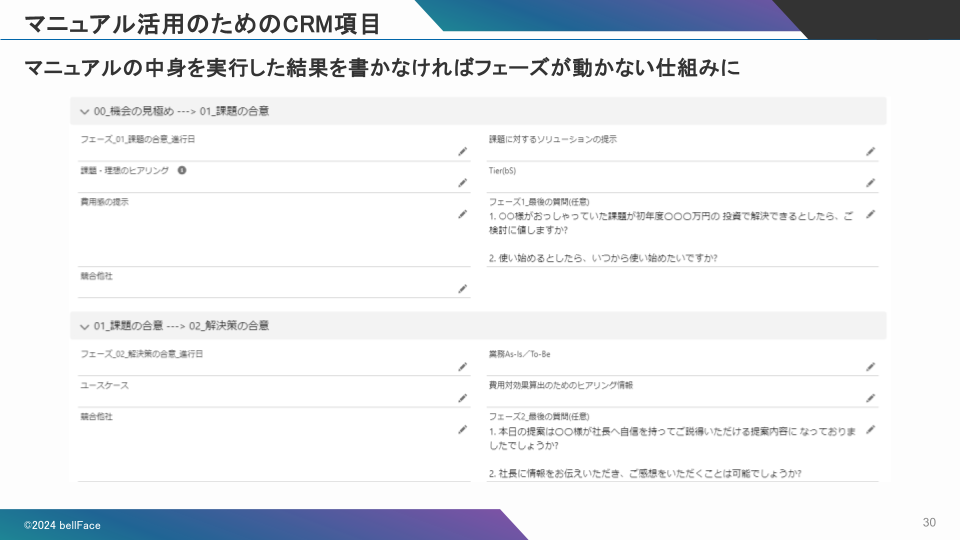Collapse the 01_課題の合意 ---> 02_解決策の合意 section
This screenshot has width=960, height=540.
85,326
